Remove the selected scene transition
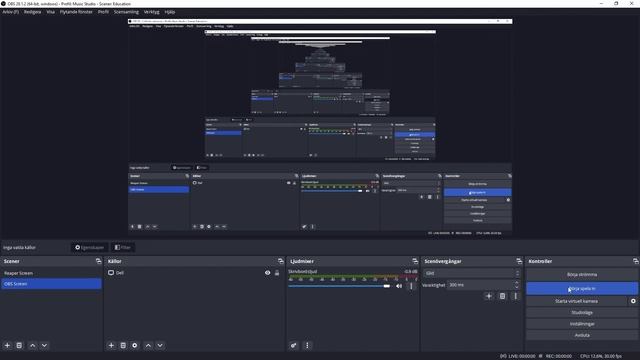Image resolution: width=640 pixels, height=360 pixels. click(502, 296)
